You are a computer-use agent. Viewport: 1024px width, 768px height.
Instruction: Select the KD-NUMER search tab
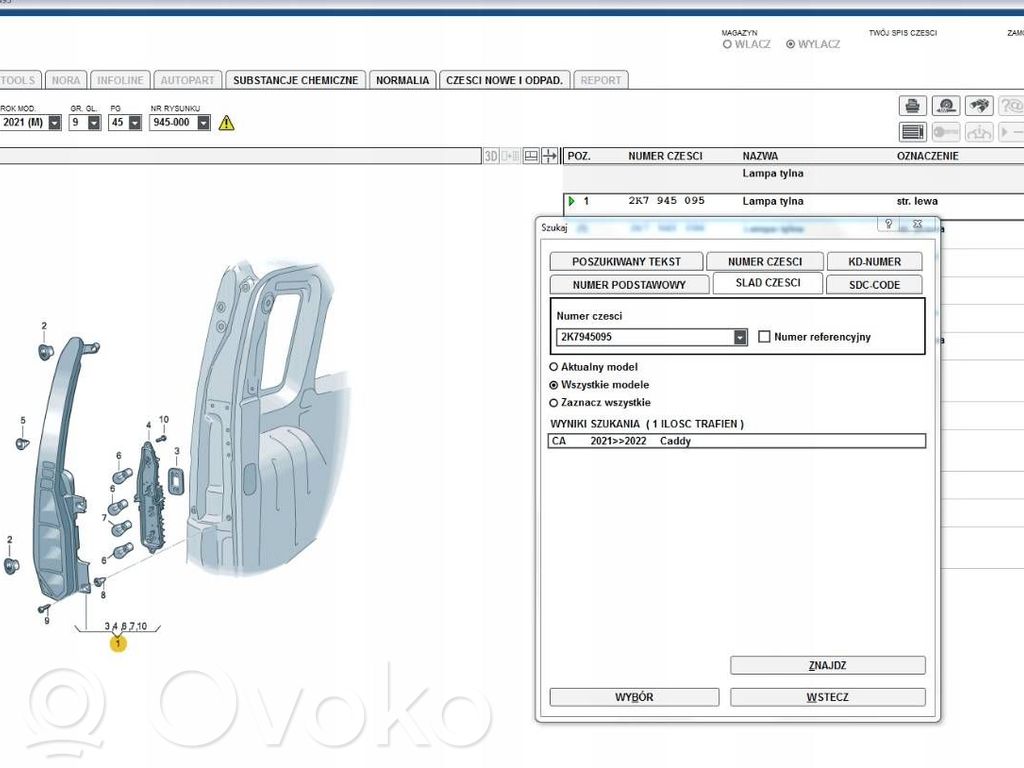874,261
